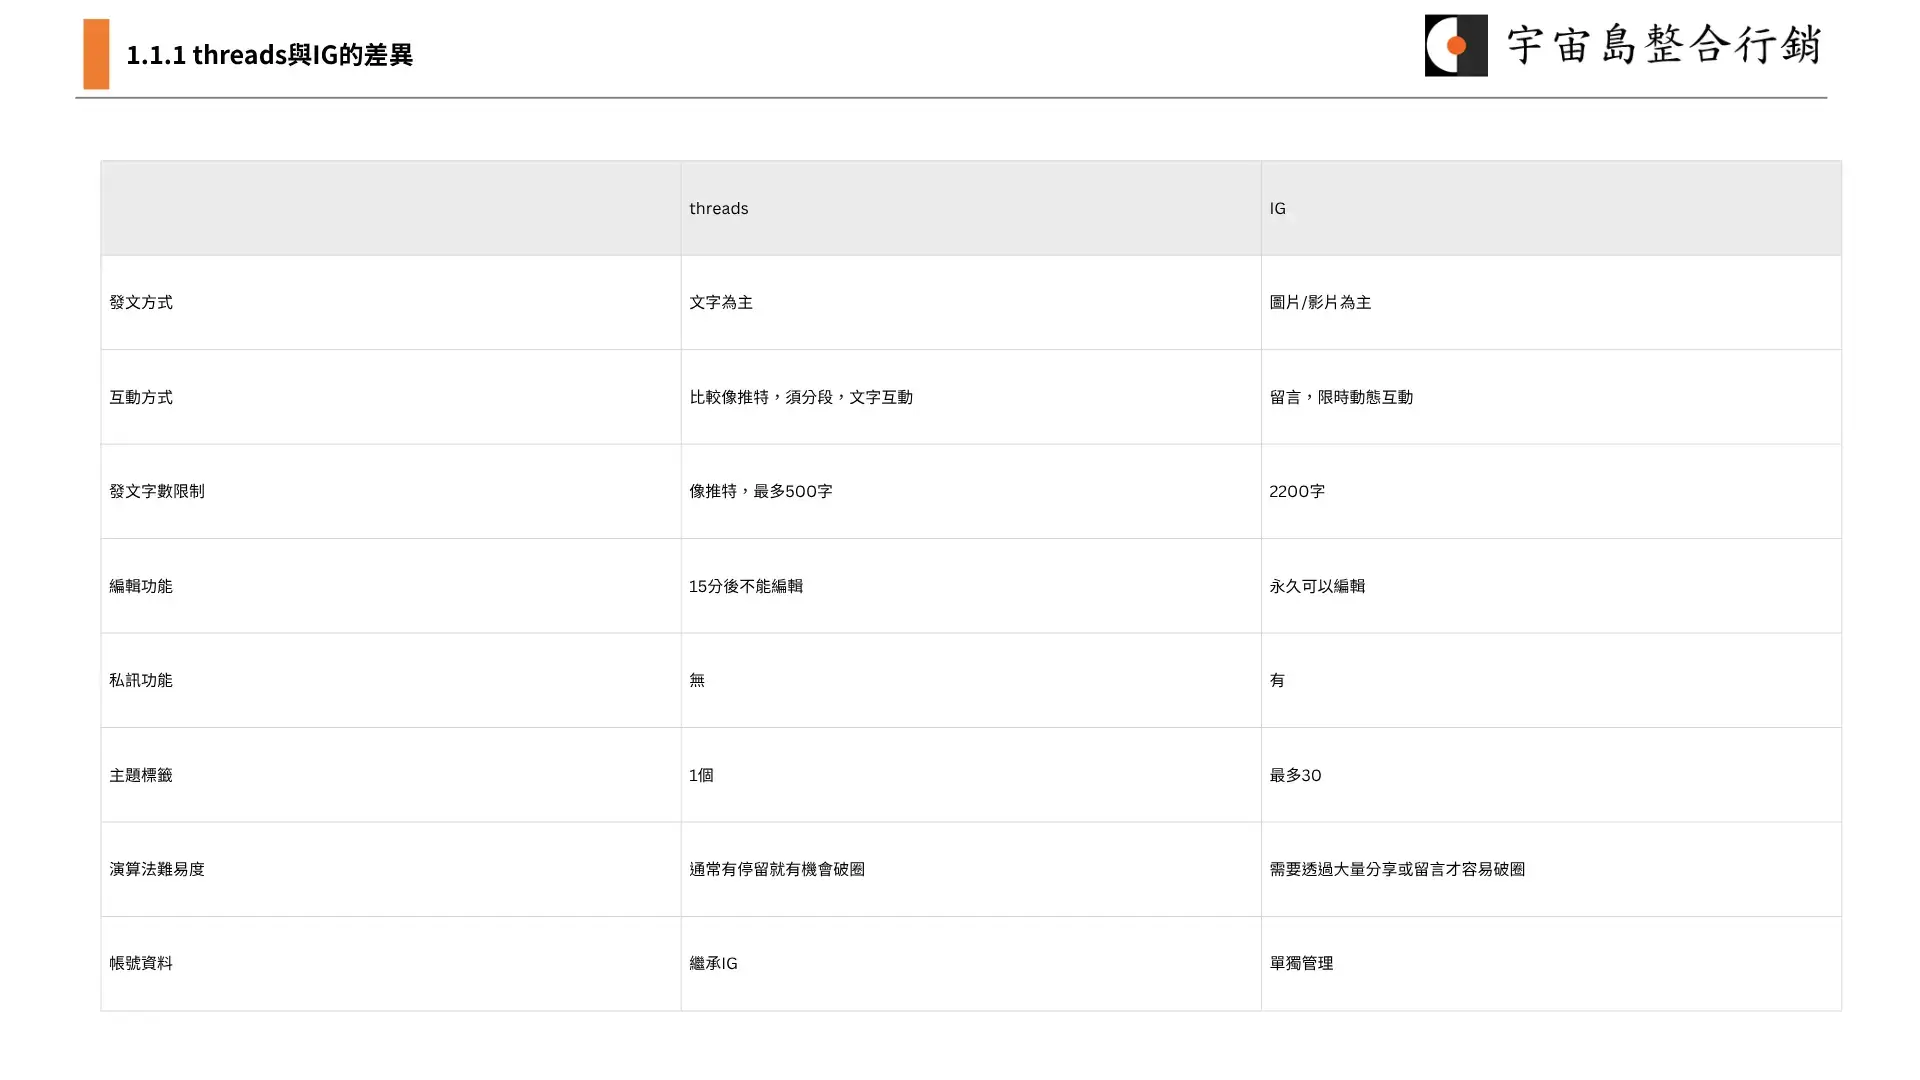Click the 單獨管理 cell

pos(1301,963)
